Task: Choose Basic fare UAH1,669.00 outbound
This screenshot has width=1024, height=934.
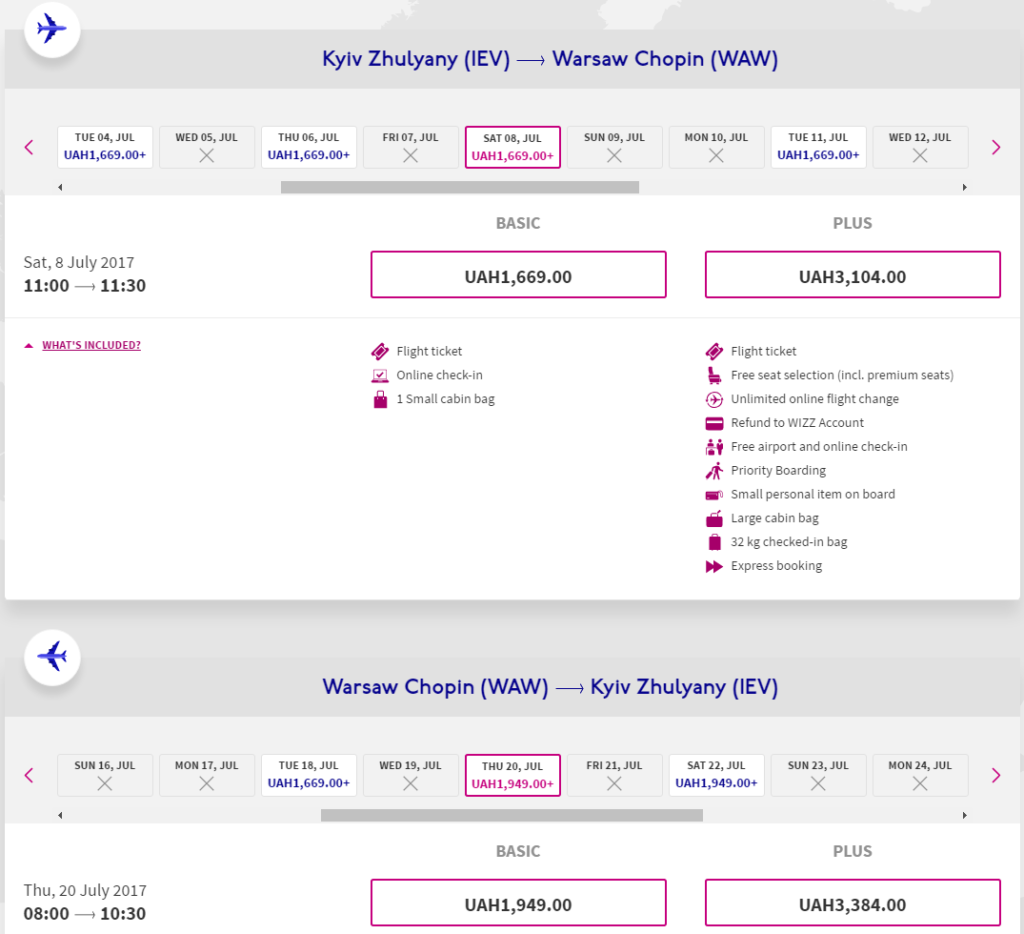Action: [x=519, y=274]
